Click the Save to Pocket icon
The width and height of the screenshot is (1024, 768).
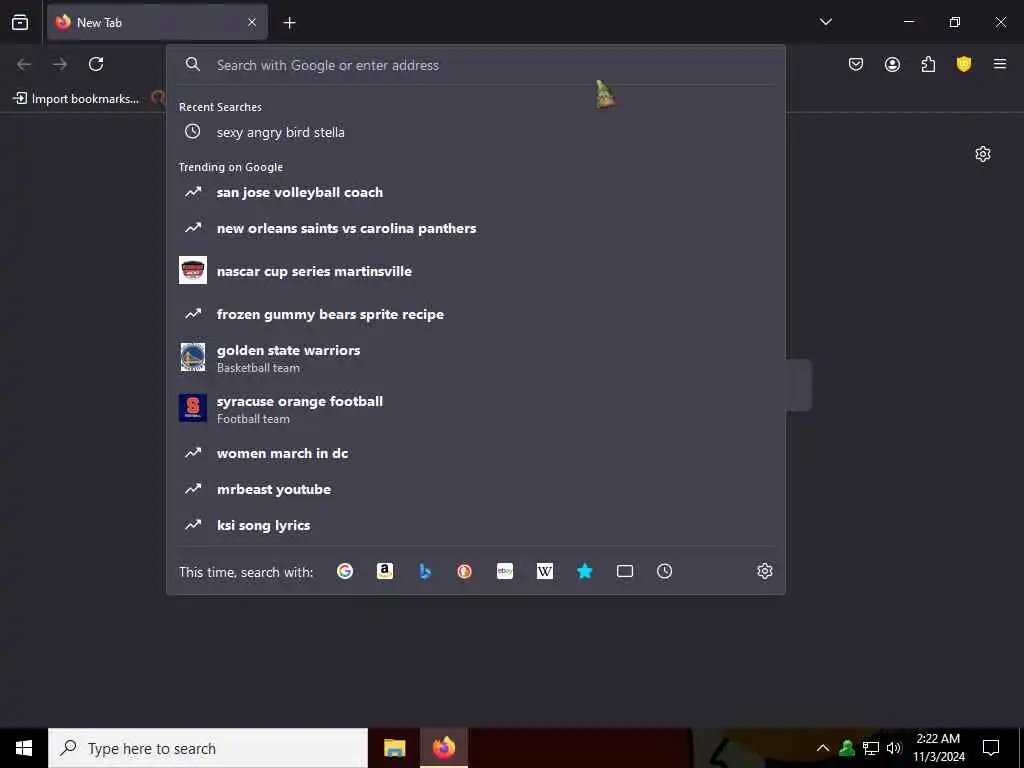point(856,64)
